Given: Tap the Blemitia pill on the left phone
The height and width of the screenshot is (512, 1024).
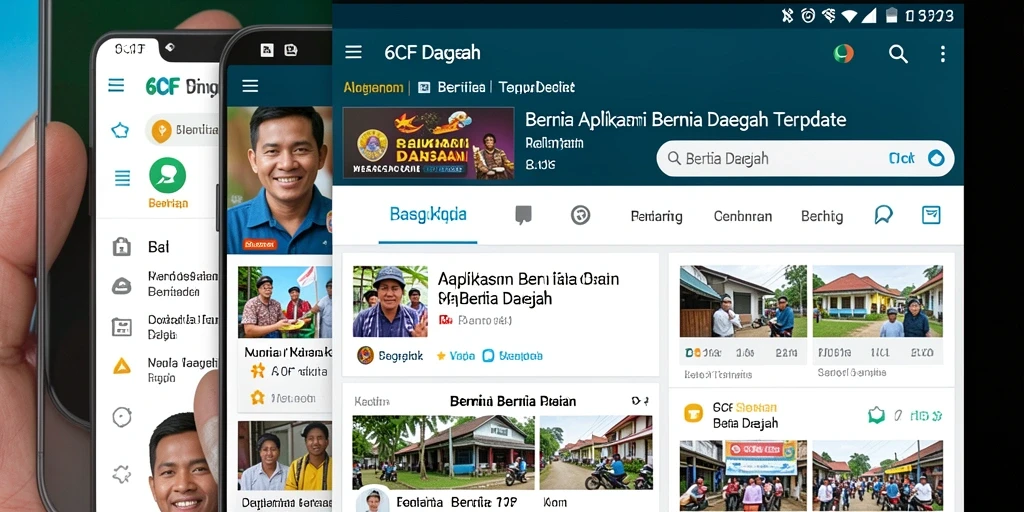Looking at the screenshot, I should (x=183, y=131).
